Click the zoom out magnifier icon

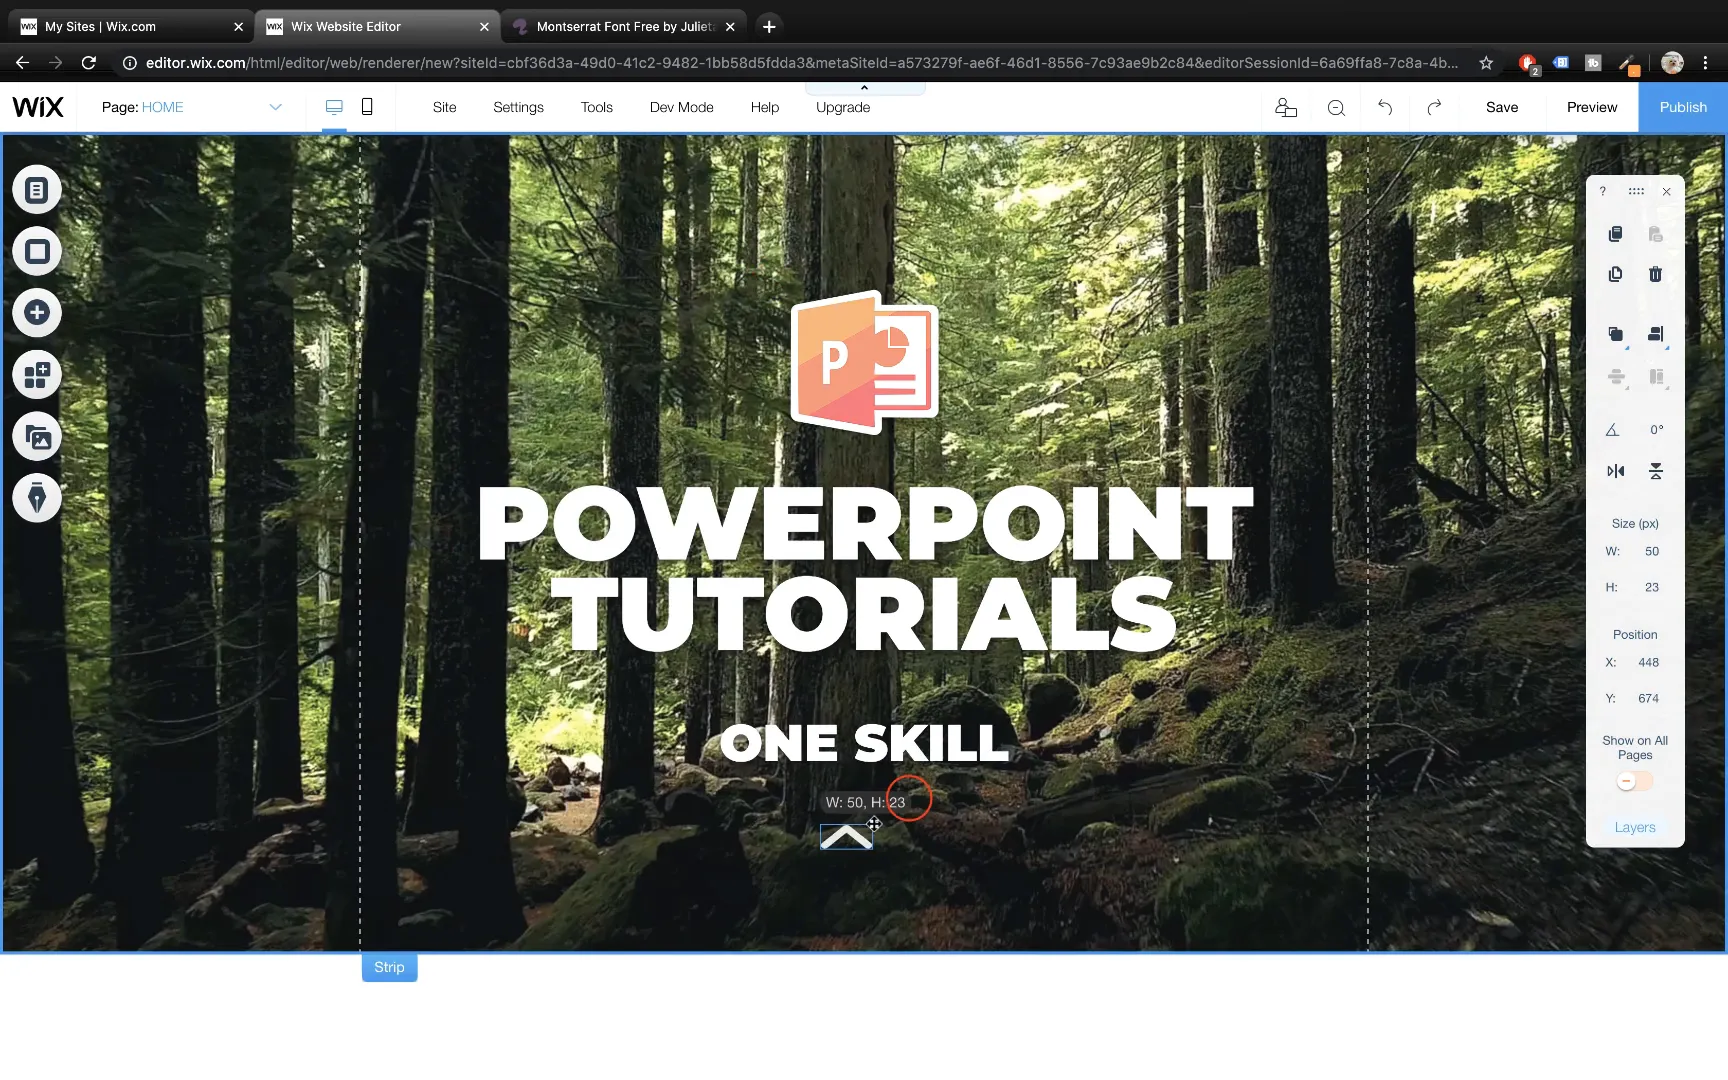tap(1336, 108)
